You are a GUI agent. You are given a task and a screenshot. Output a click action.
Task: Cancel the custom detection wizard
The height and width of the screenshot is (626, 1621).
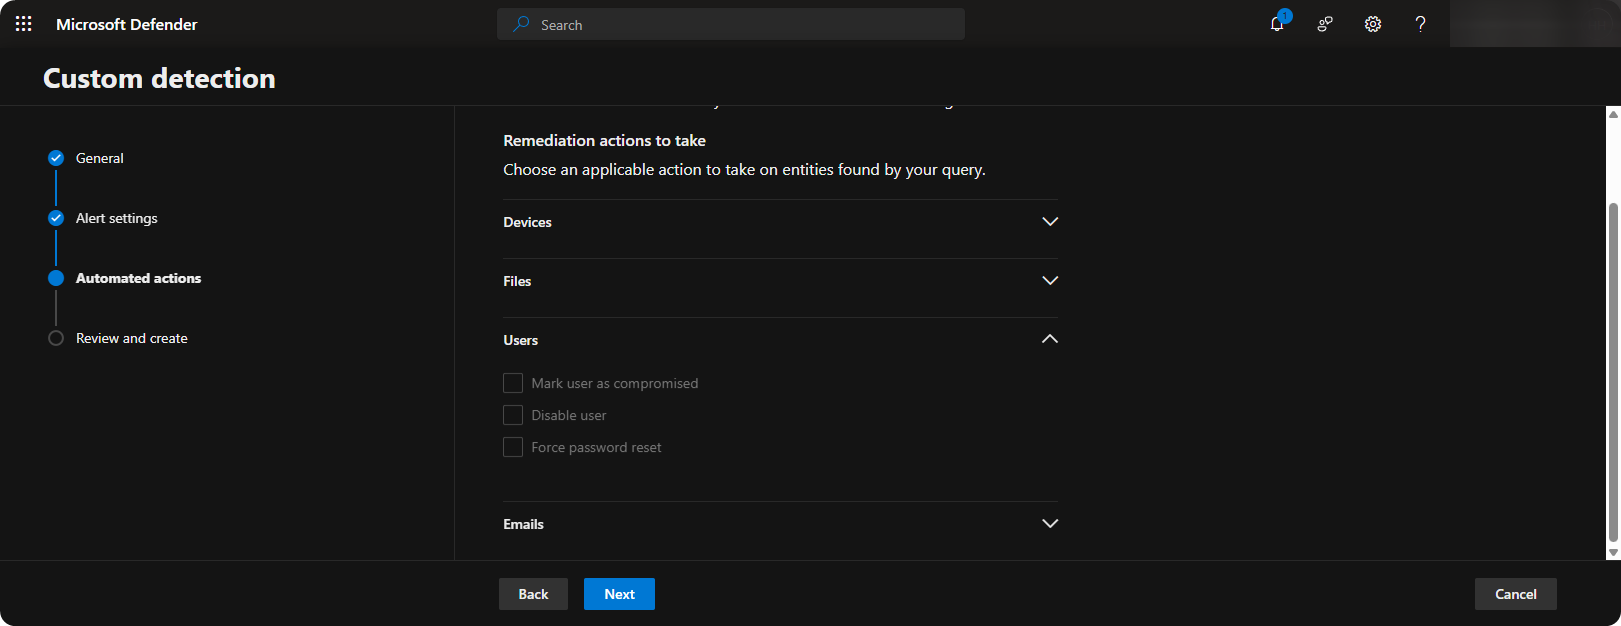[1515, 594]
